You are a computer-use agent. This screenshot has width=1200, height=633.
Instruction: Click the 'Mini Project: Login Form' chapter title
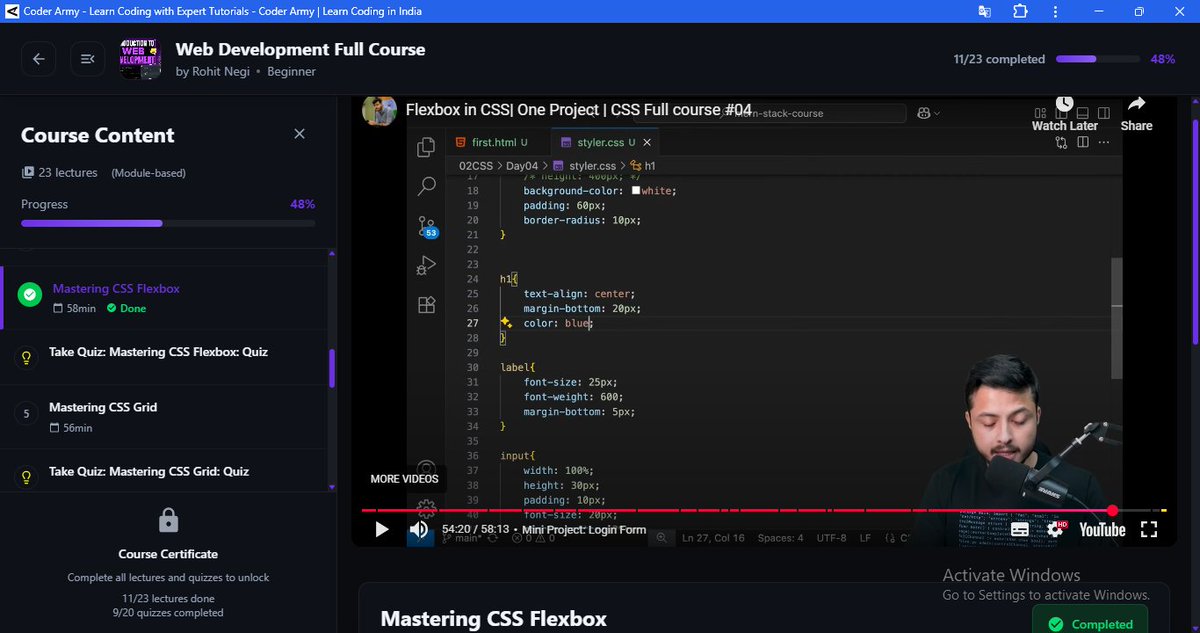coord(584,530)
